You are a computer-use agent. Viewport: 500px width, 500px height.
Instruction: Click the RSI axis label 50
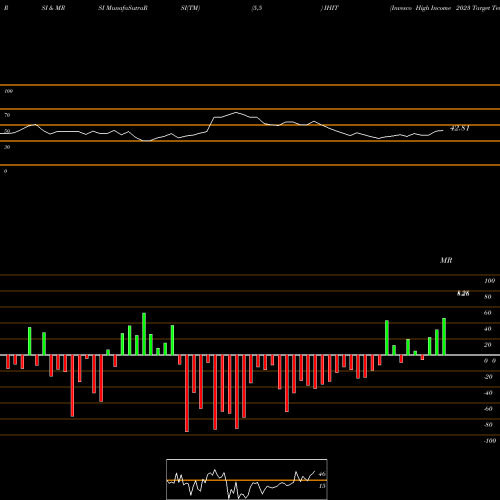pos(7,131)
